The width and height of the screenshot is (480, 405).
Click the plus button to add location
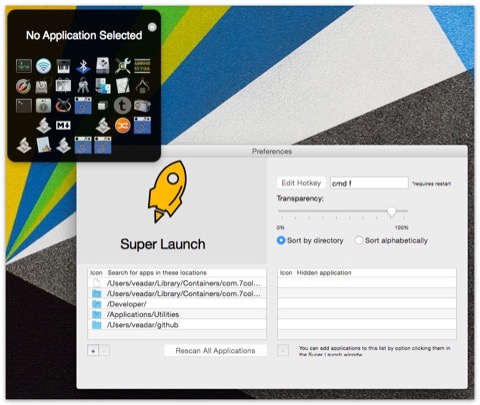(93, 351)
